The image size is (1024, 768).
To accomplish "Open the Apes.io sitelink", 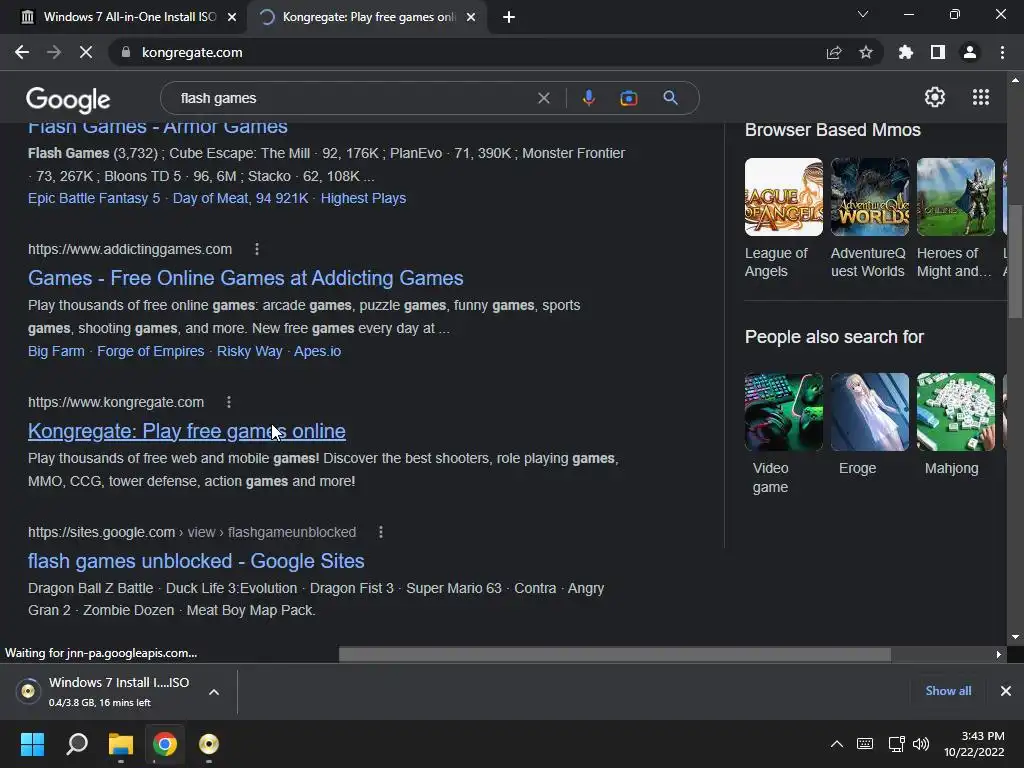I will click(x=317, y=351).
